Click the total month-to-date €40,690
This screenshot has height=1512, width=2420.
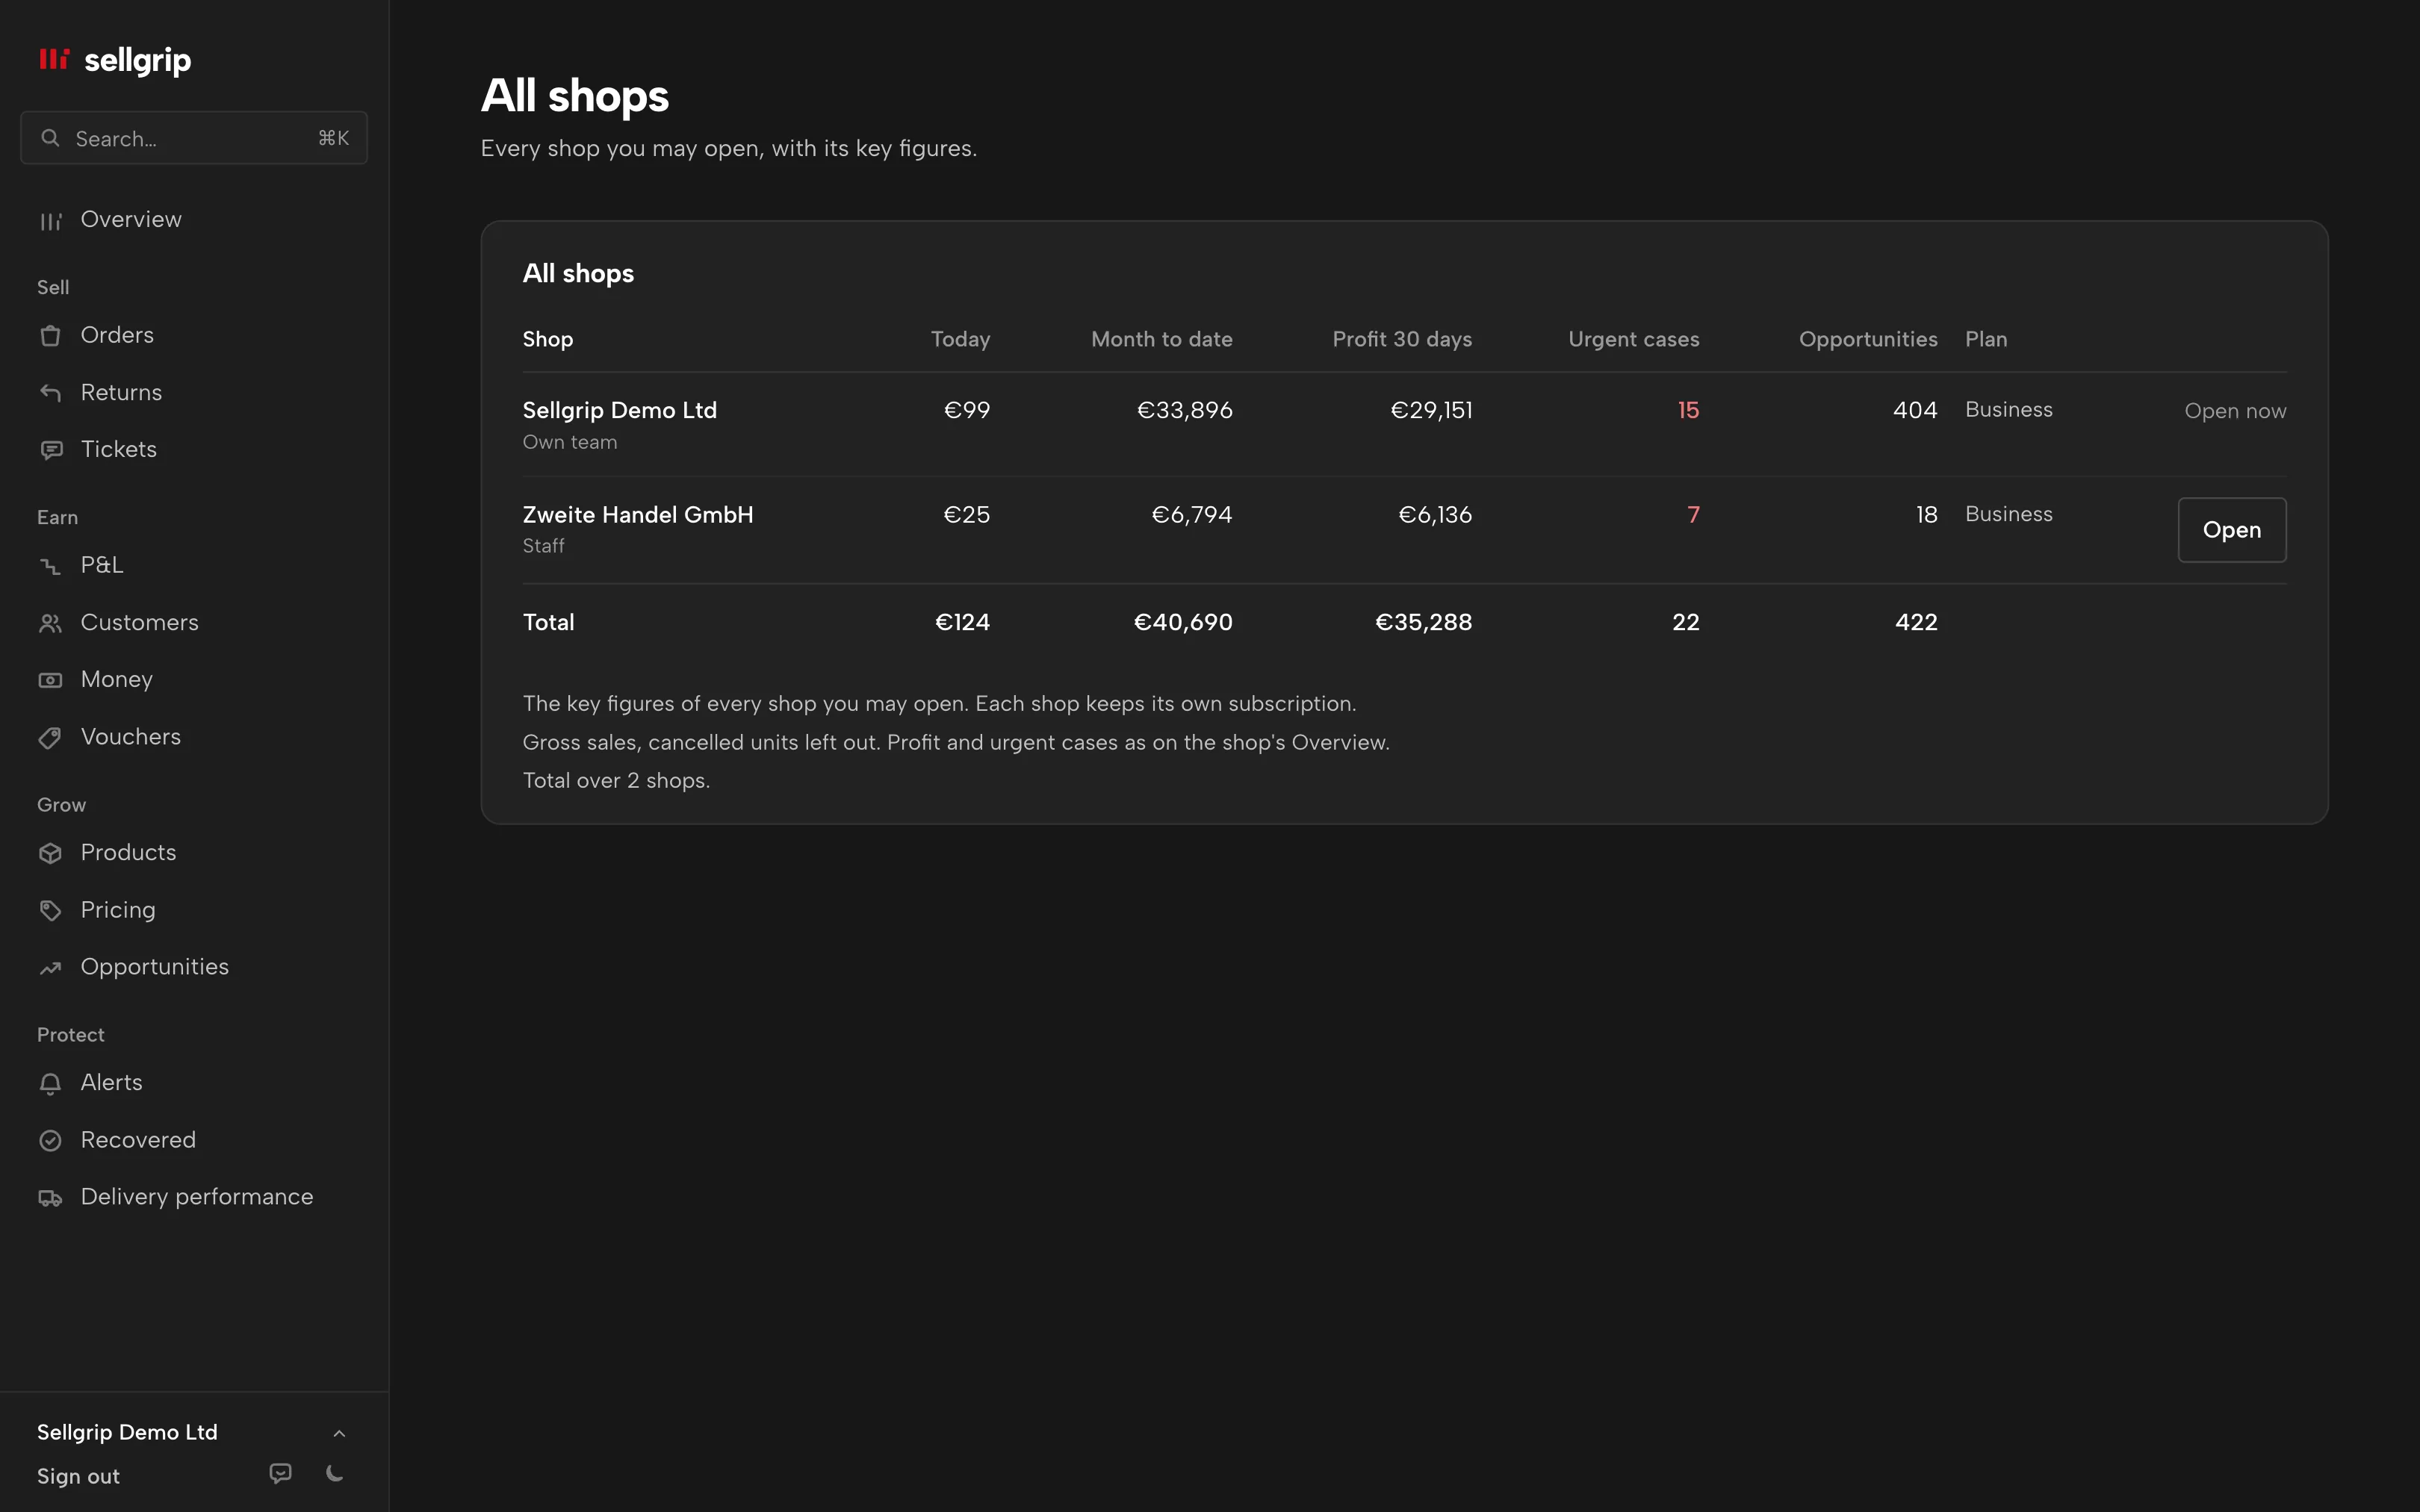1182,622
